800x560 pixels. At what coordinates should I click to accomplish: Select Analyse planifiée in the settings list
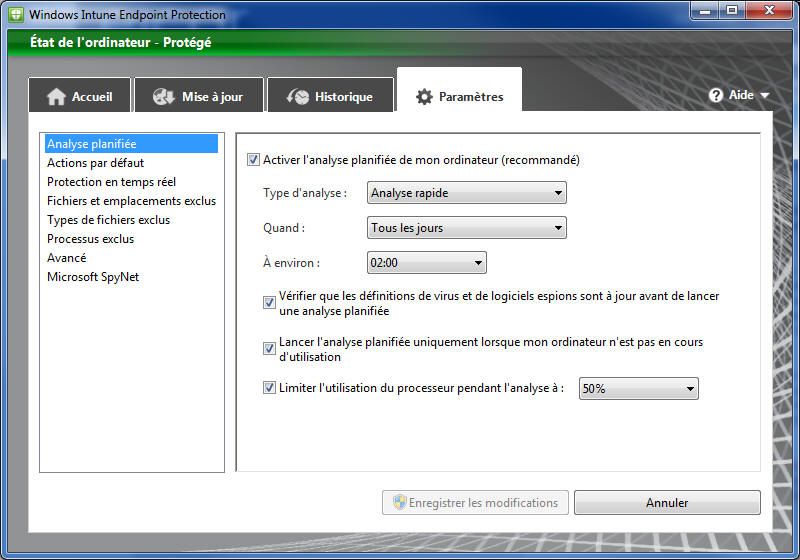(x=131, y=144)
